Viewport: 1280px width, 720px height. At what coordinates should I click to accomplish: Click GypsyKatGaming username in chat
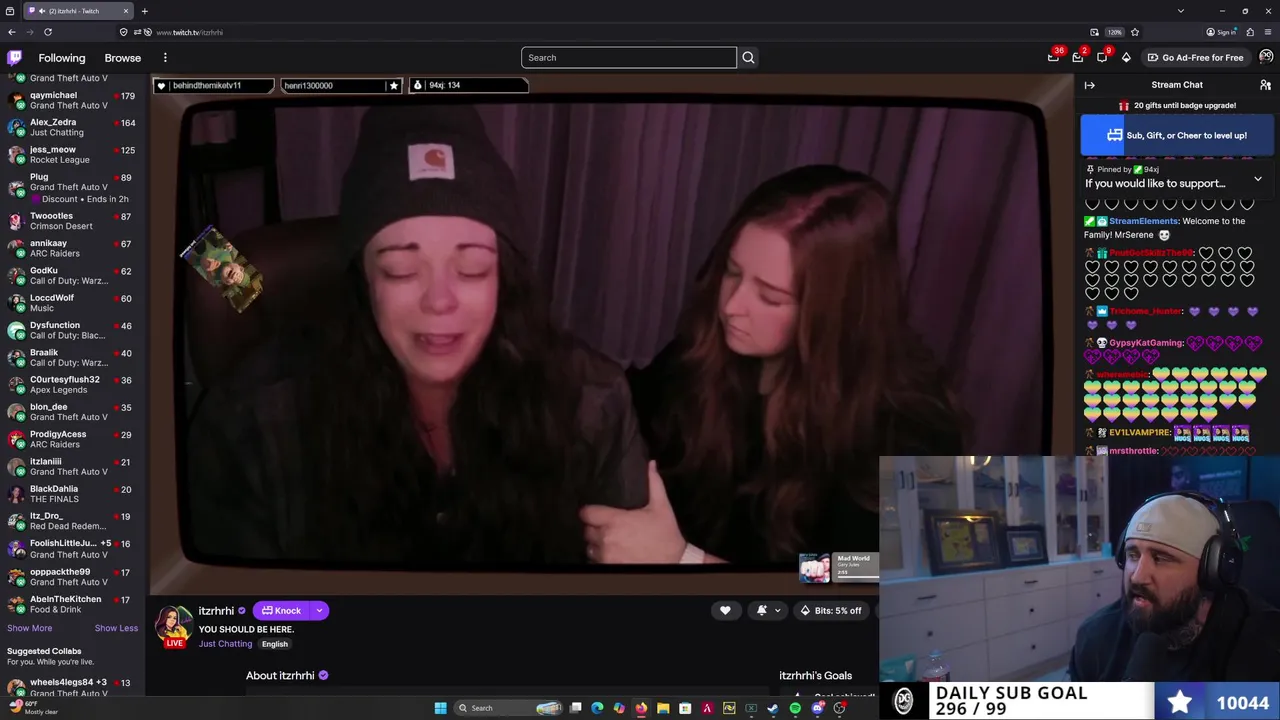coord(1146,343)
